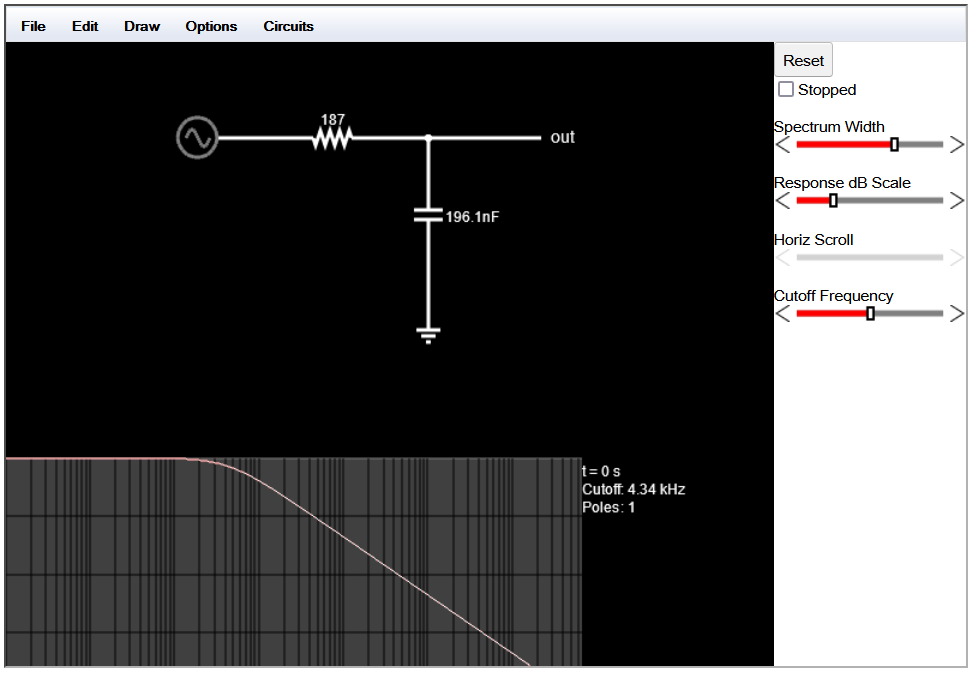The height and width of the screenshot is (673, 971).
Task: Click the Spectrum Width label
Action: click(x=829, y=126)
